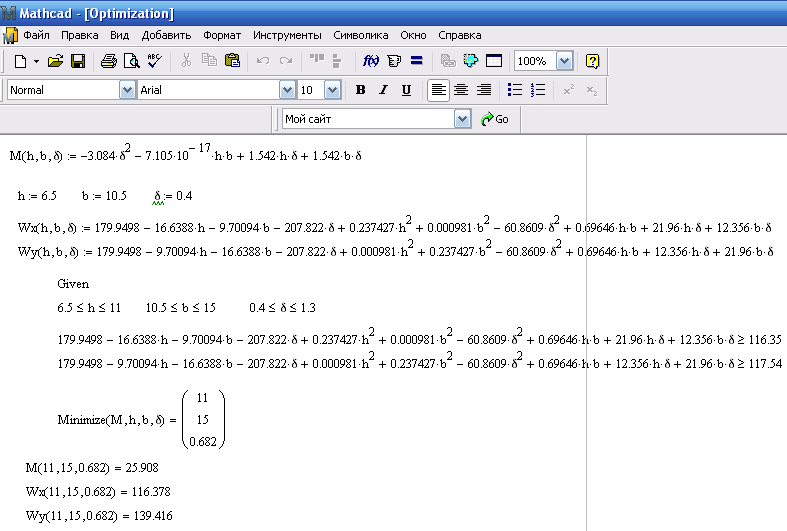The image size is (787, 531).
Task: Toggle Underline text formatting
Action: pyautogui.click(x=406, y=90)
